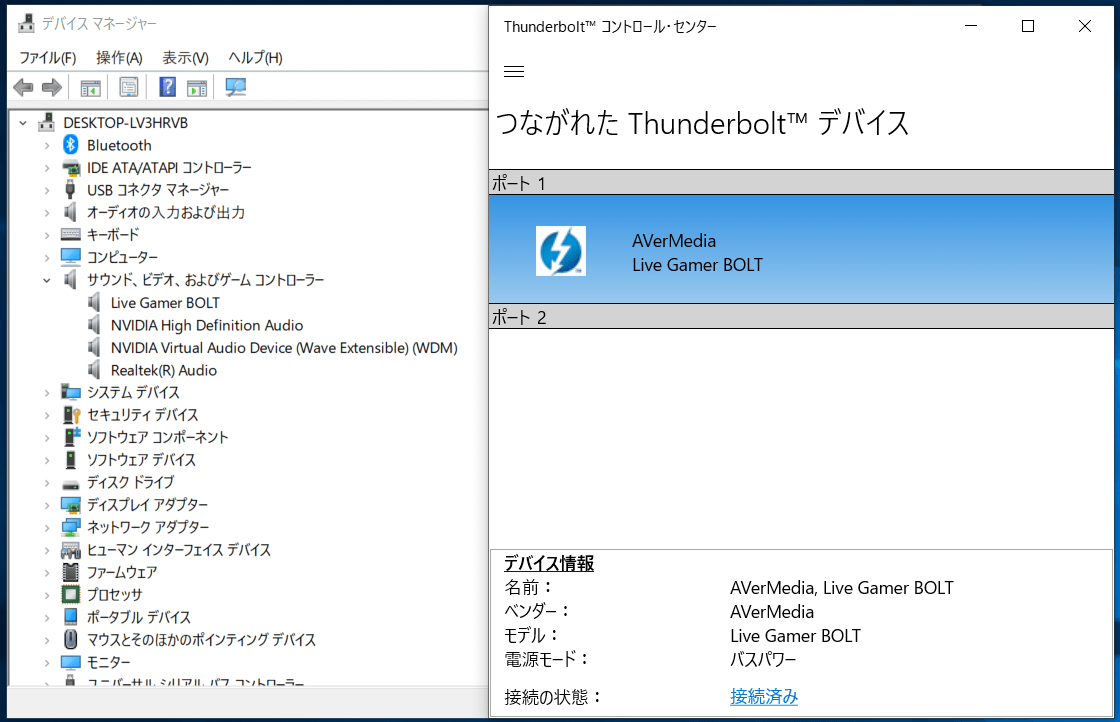
Task: Click the コンピューター monitor icon
Action: (71, 256)
